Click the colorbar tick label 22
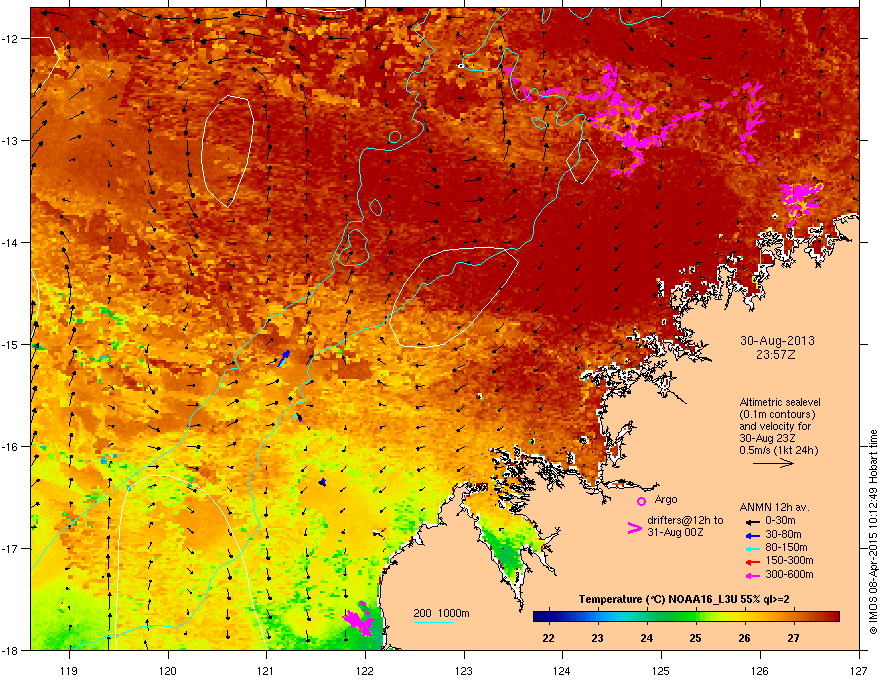The width and height of the screenshot is (880, 680). click(x=548, y=638)
